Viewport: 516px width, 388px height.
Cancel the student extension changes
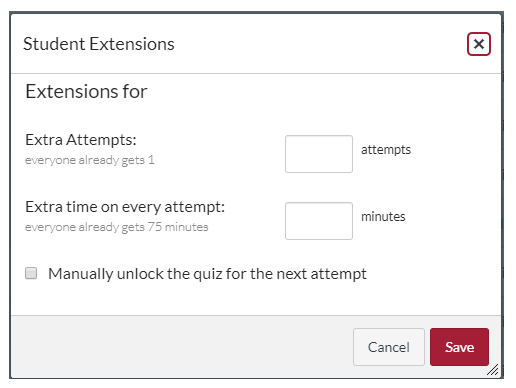(x=389, y=347)
